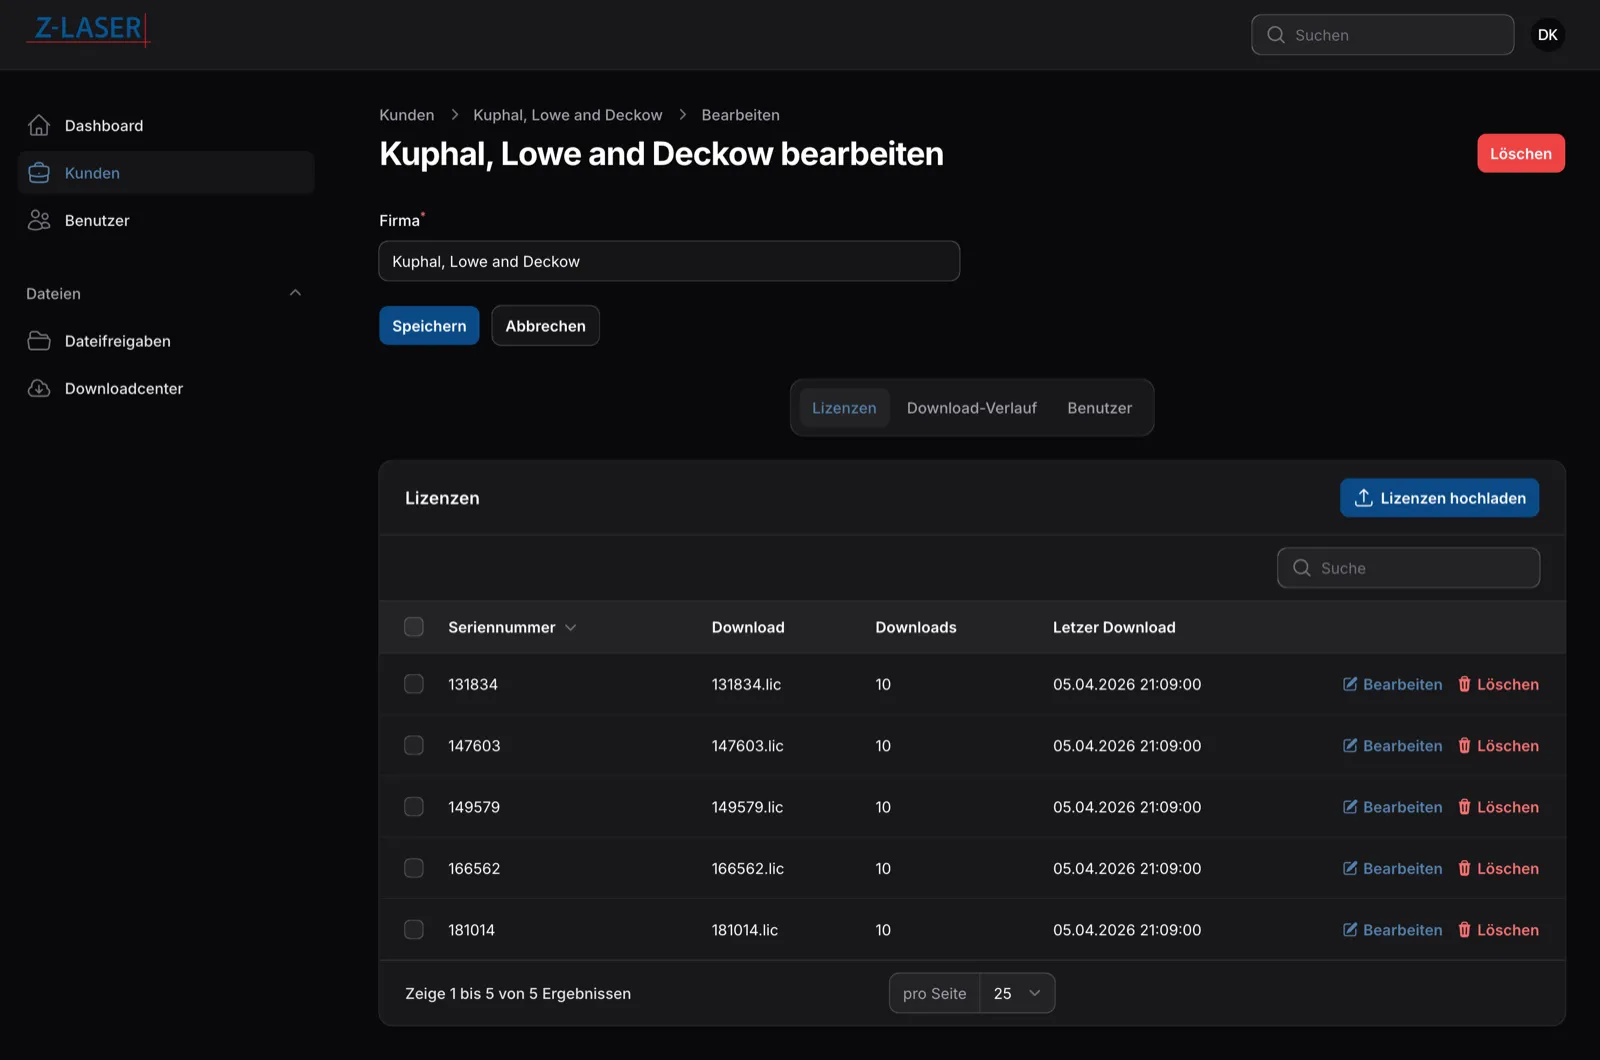
Task: Collapse the Dateien sidebar section
Action: coord(295,293)
